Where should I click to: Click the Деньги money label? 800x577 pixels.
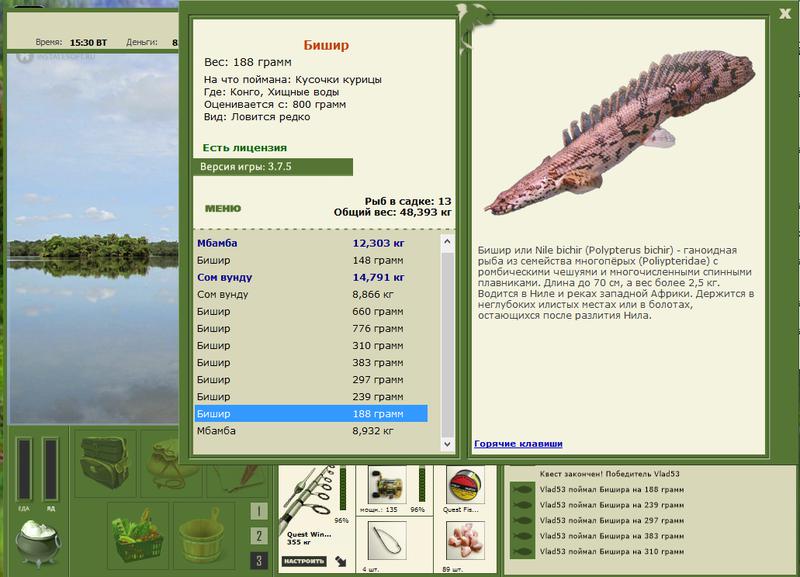pos(142,42)
